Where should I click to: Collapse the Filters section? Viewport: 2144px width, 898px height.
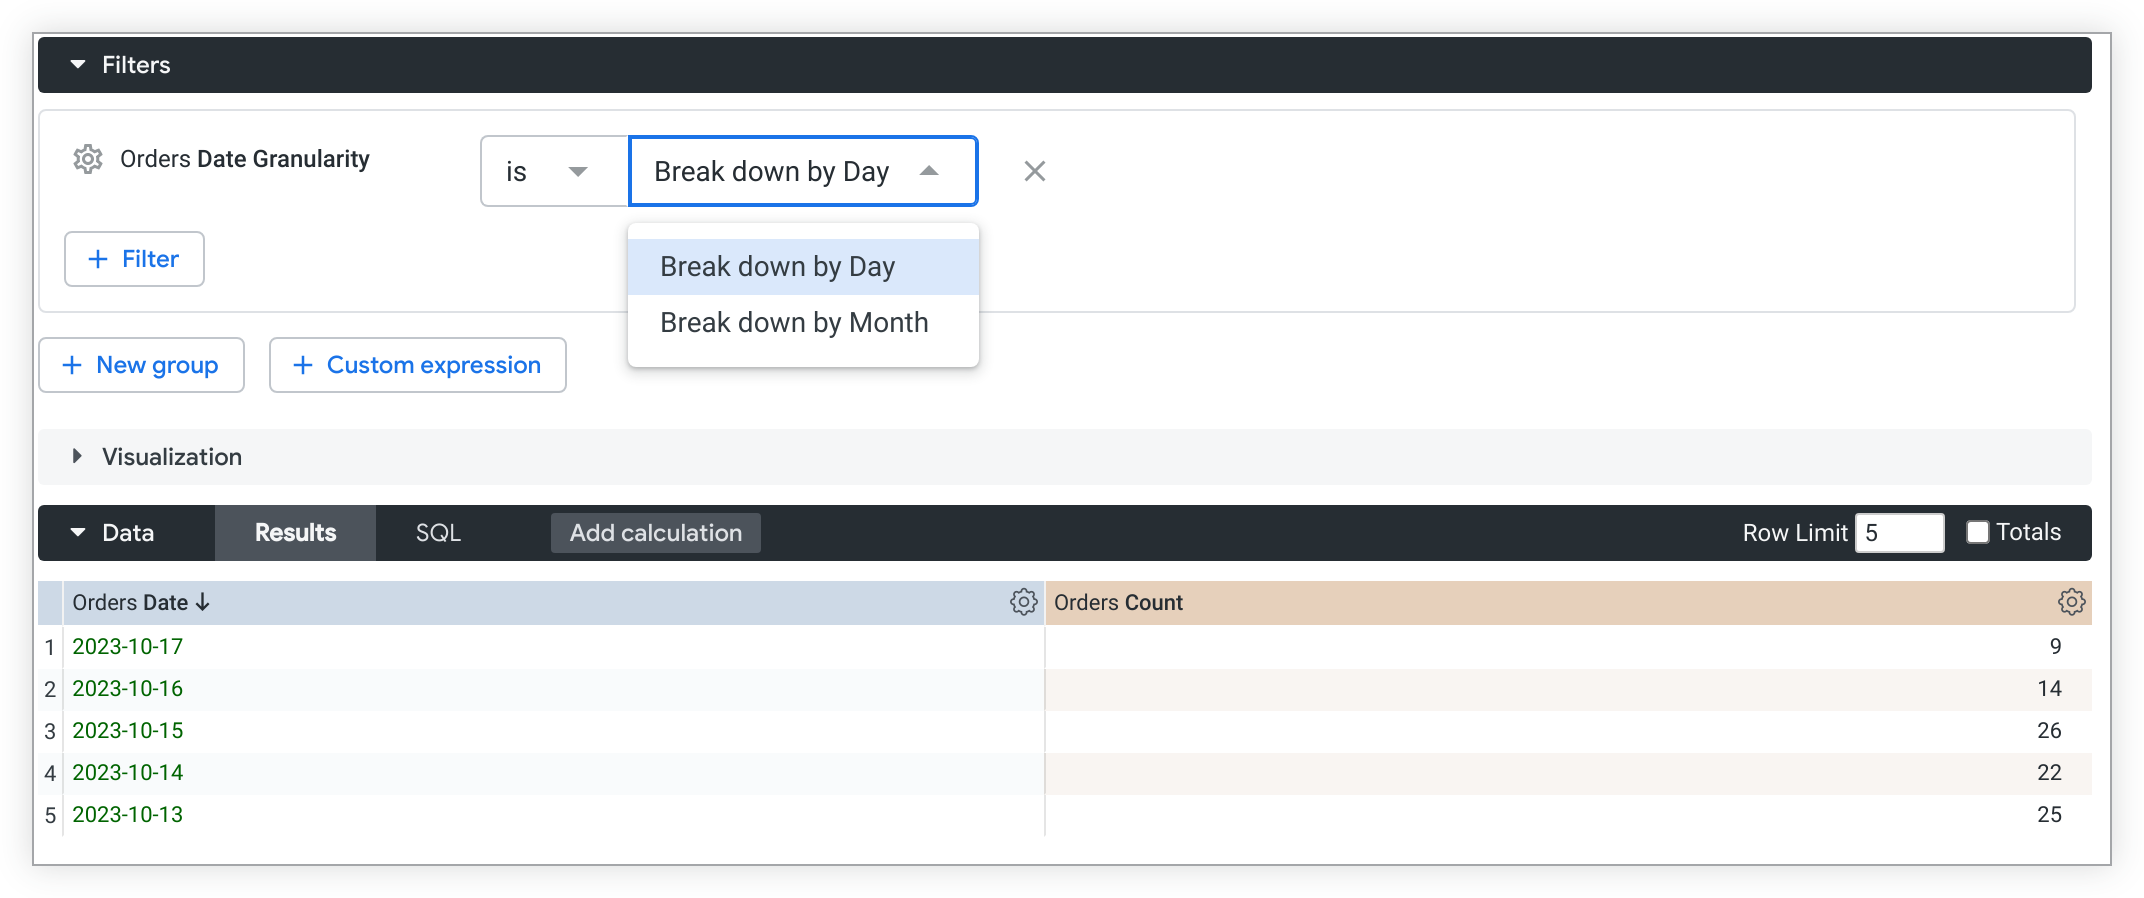click(78, 65)
